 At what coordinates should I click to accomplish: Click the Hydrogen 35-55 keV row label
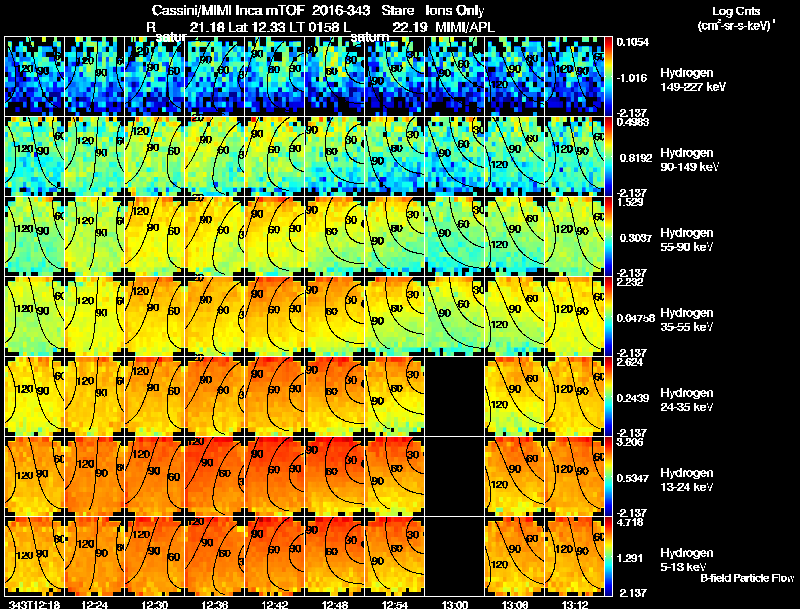(687, 320)
